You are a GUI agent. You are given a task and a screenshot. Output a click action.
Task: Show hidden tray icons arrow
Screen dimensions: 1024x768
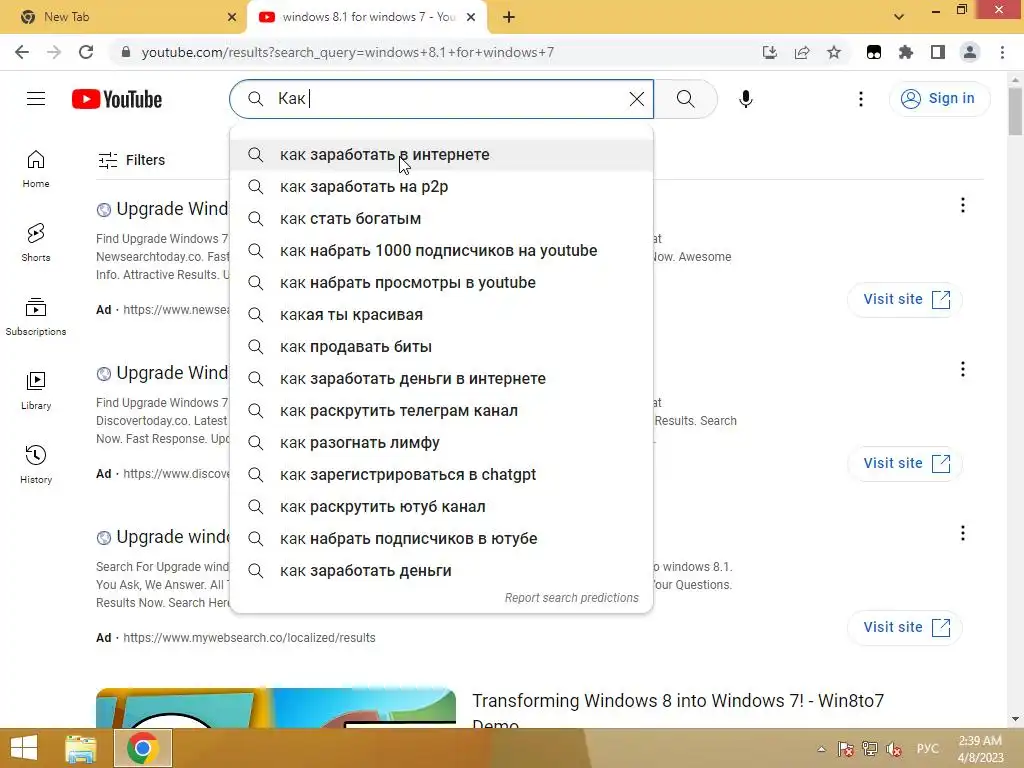pyautogui.click(x=821, y=749)
